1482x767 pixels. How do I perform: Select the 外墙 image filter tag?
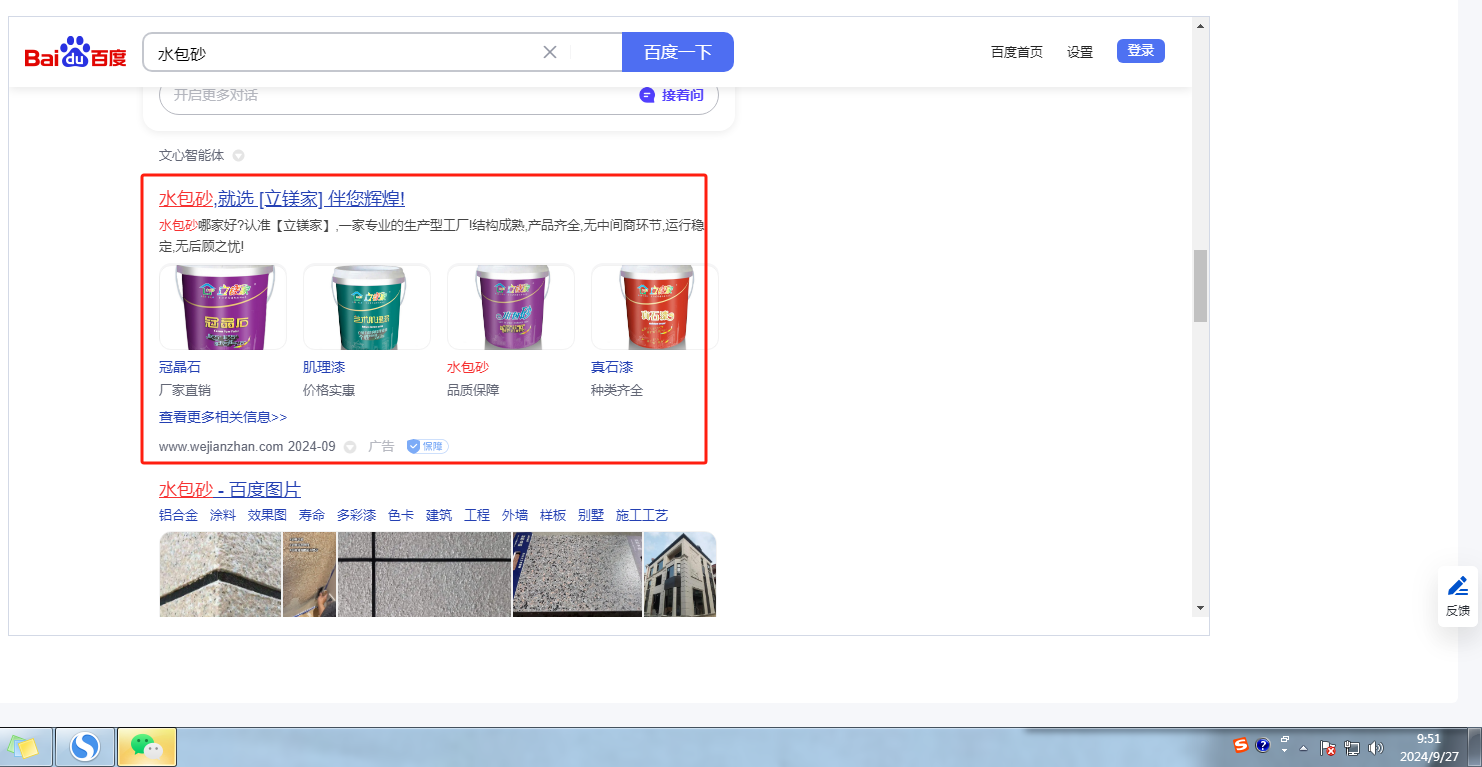point(515,516)
